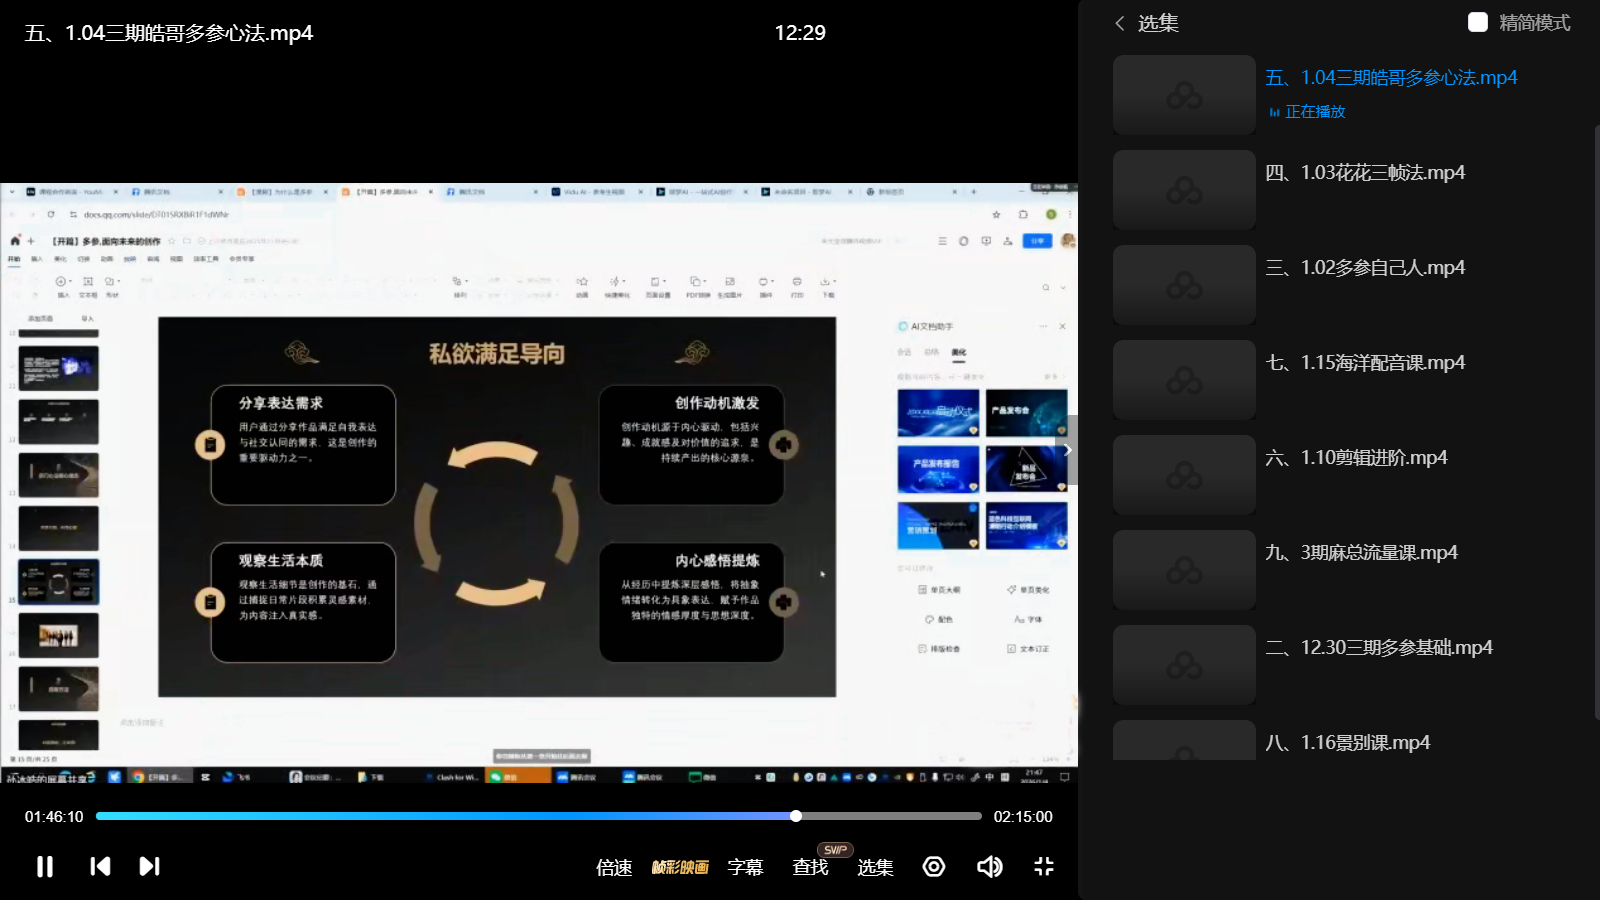Open the 选集 episode list in control bar
The width and height of the screenshot is (1600, 900).
click(x=875, y=867)
